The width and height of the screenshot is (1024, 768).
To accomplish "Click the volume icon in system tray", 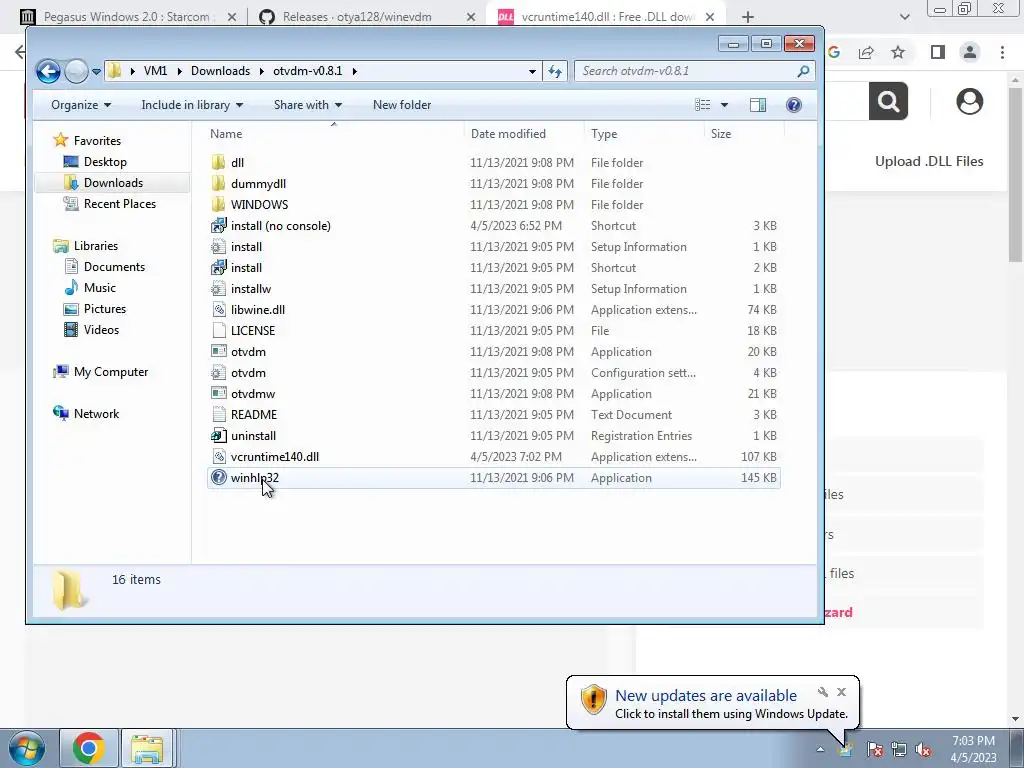I will 923,750.
